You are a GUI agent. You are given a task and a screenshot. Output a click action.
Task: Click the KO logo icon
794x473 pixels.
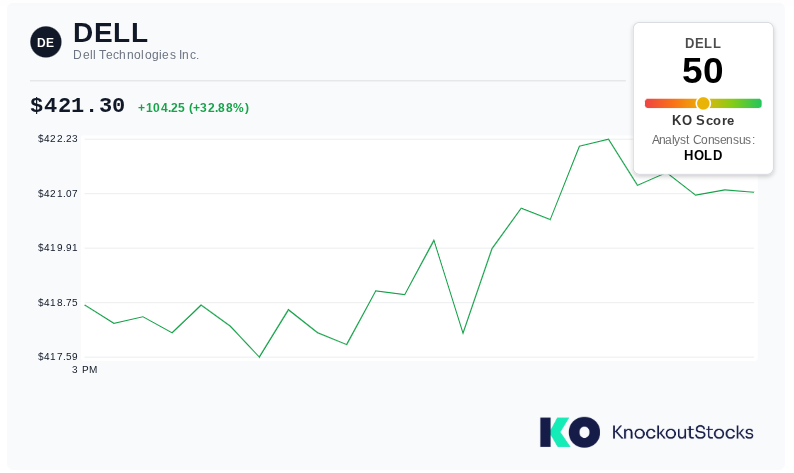pyautogui.click(x=570, y=432)
